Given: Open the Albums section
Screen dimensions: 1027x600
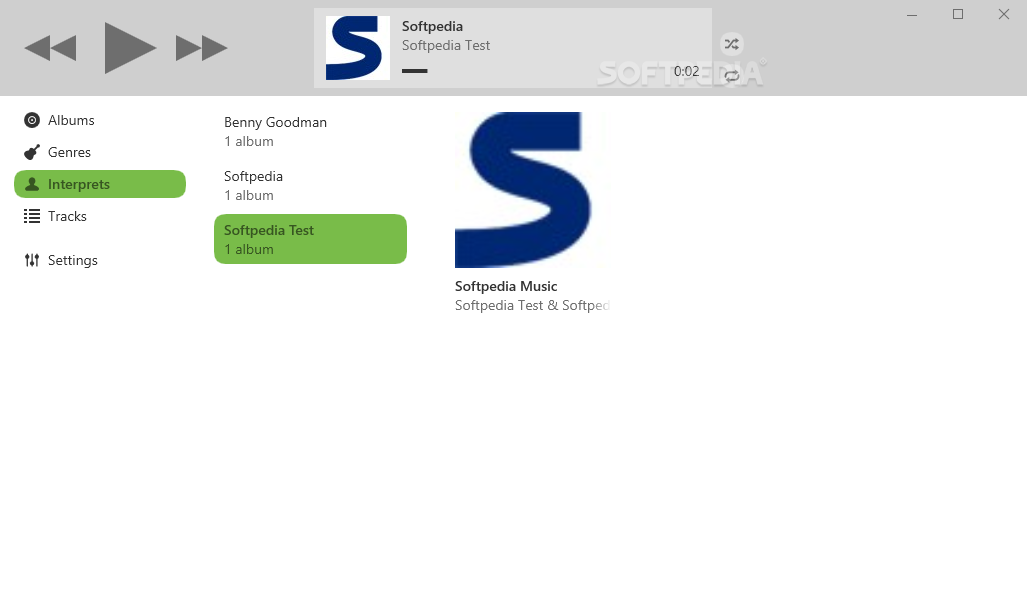Looking at the screenshot, I should tap(100, 120).
